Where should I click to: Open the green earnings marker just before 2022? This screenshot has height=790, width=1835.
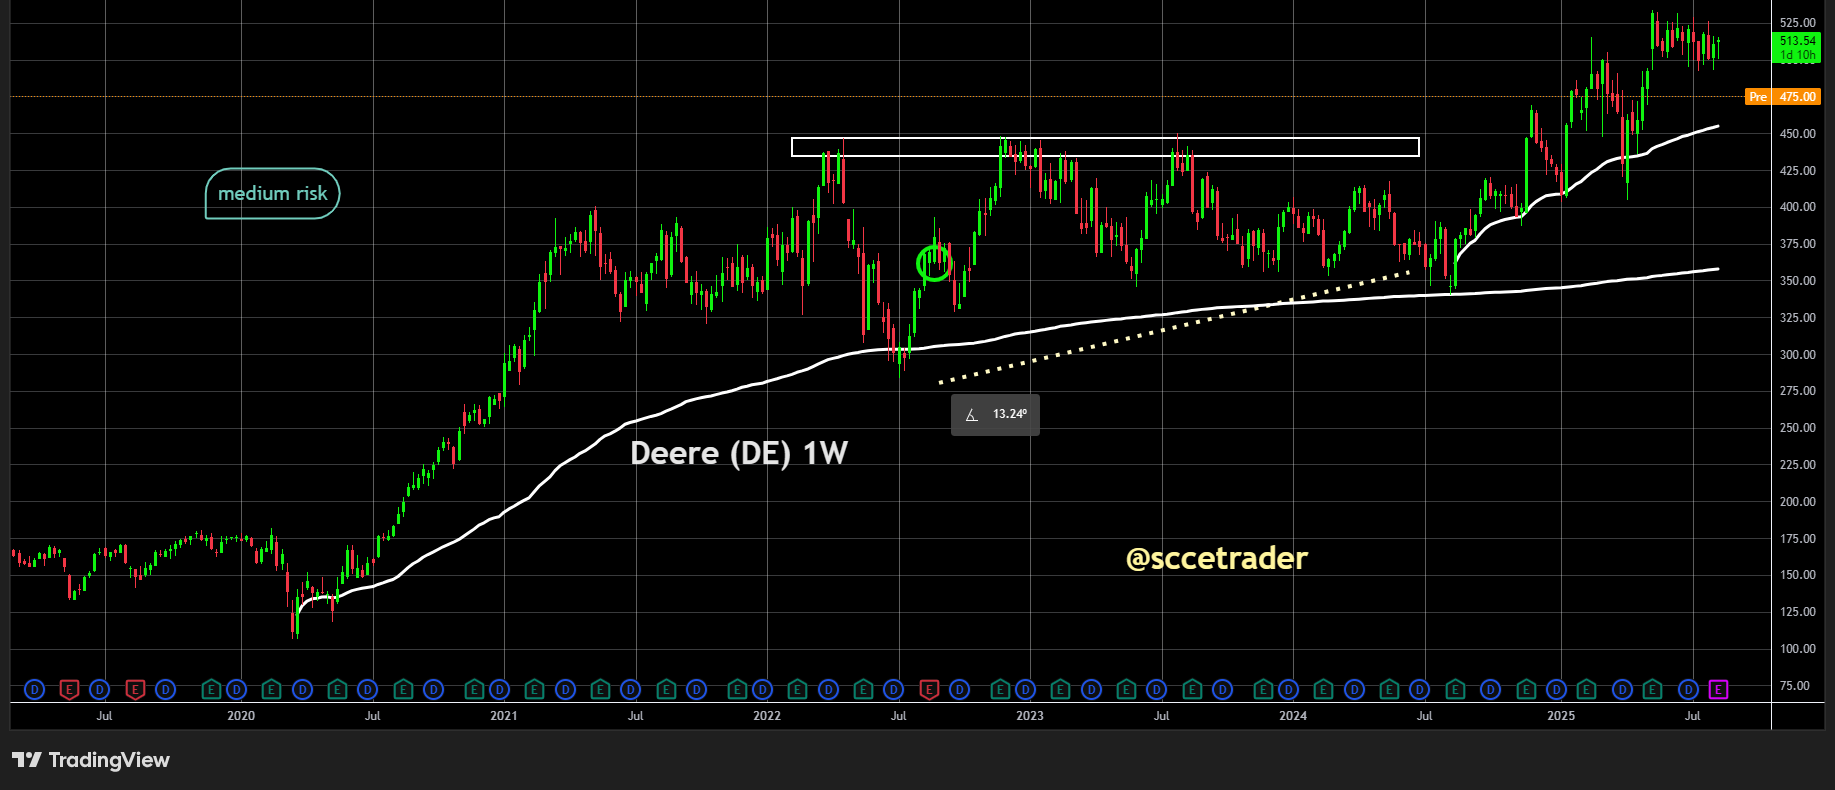pos(737,689)
